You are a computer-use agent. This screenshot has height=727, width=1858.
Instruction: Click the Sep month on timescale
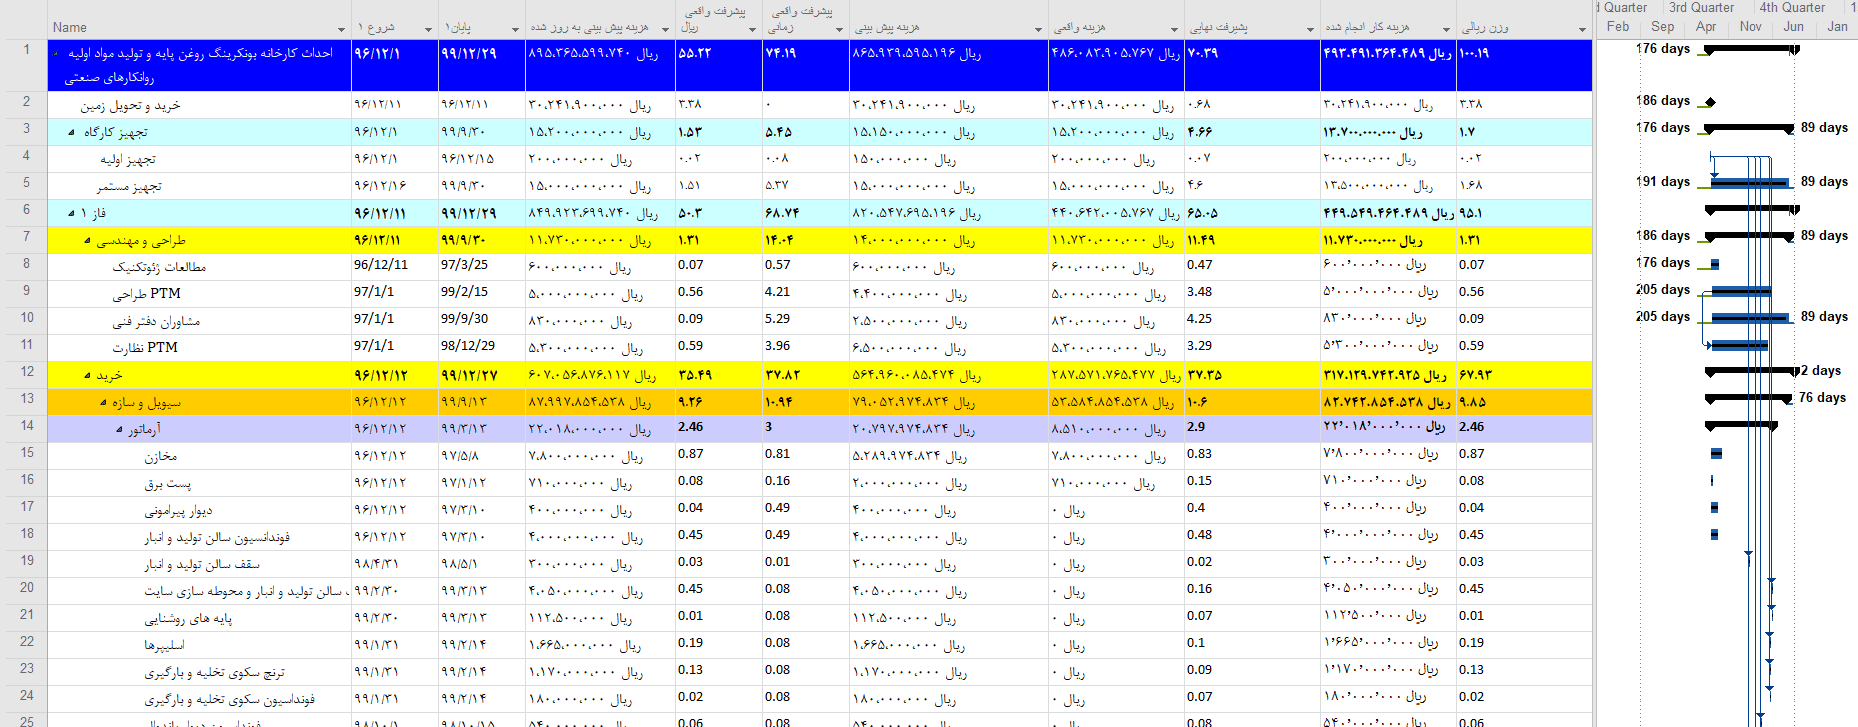click(x=1662, y=27)
